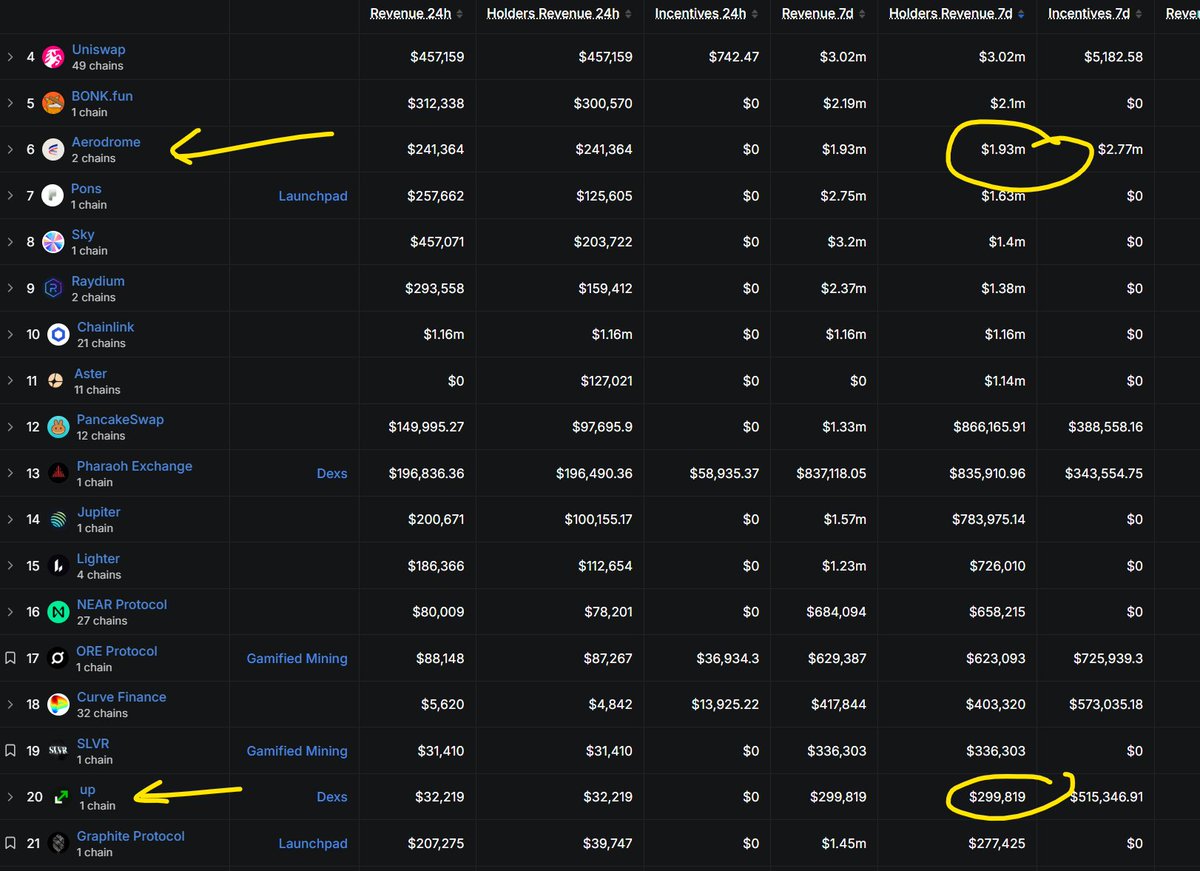Open the Pharaoh Exchange protocol link

134,466
